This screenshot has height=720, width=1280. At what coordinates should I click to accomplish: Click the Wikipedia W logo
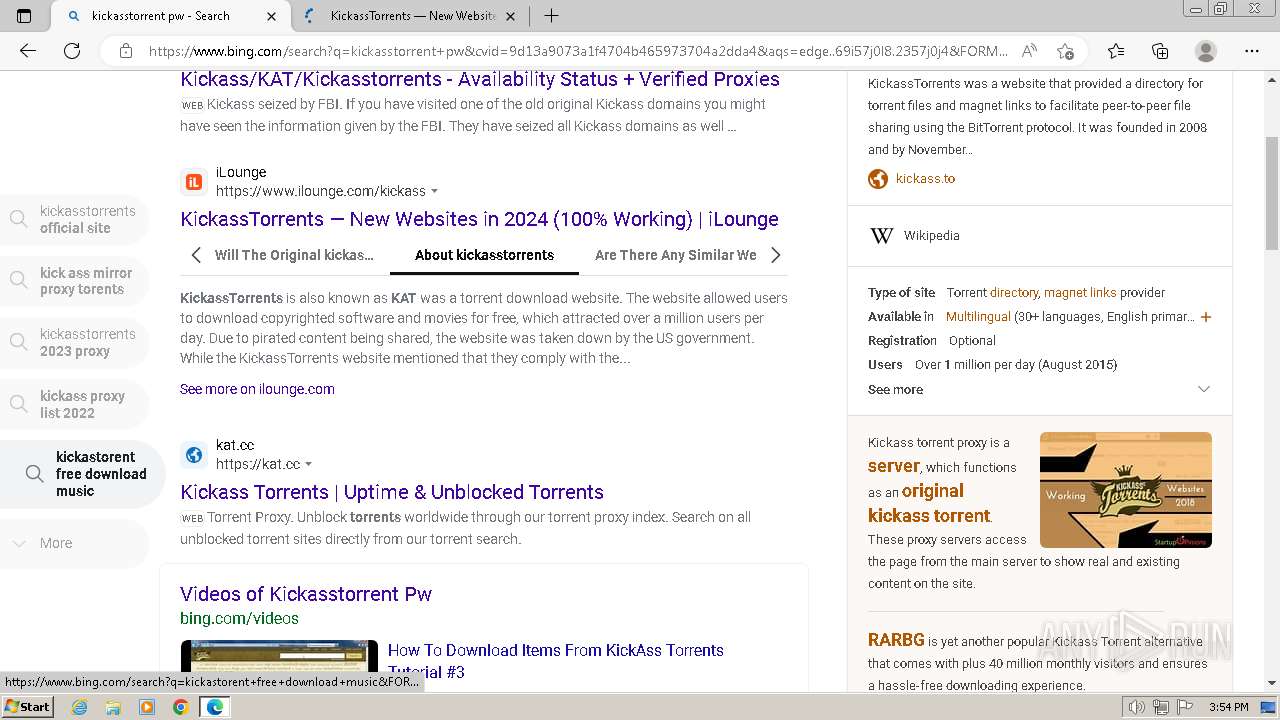881,236
